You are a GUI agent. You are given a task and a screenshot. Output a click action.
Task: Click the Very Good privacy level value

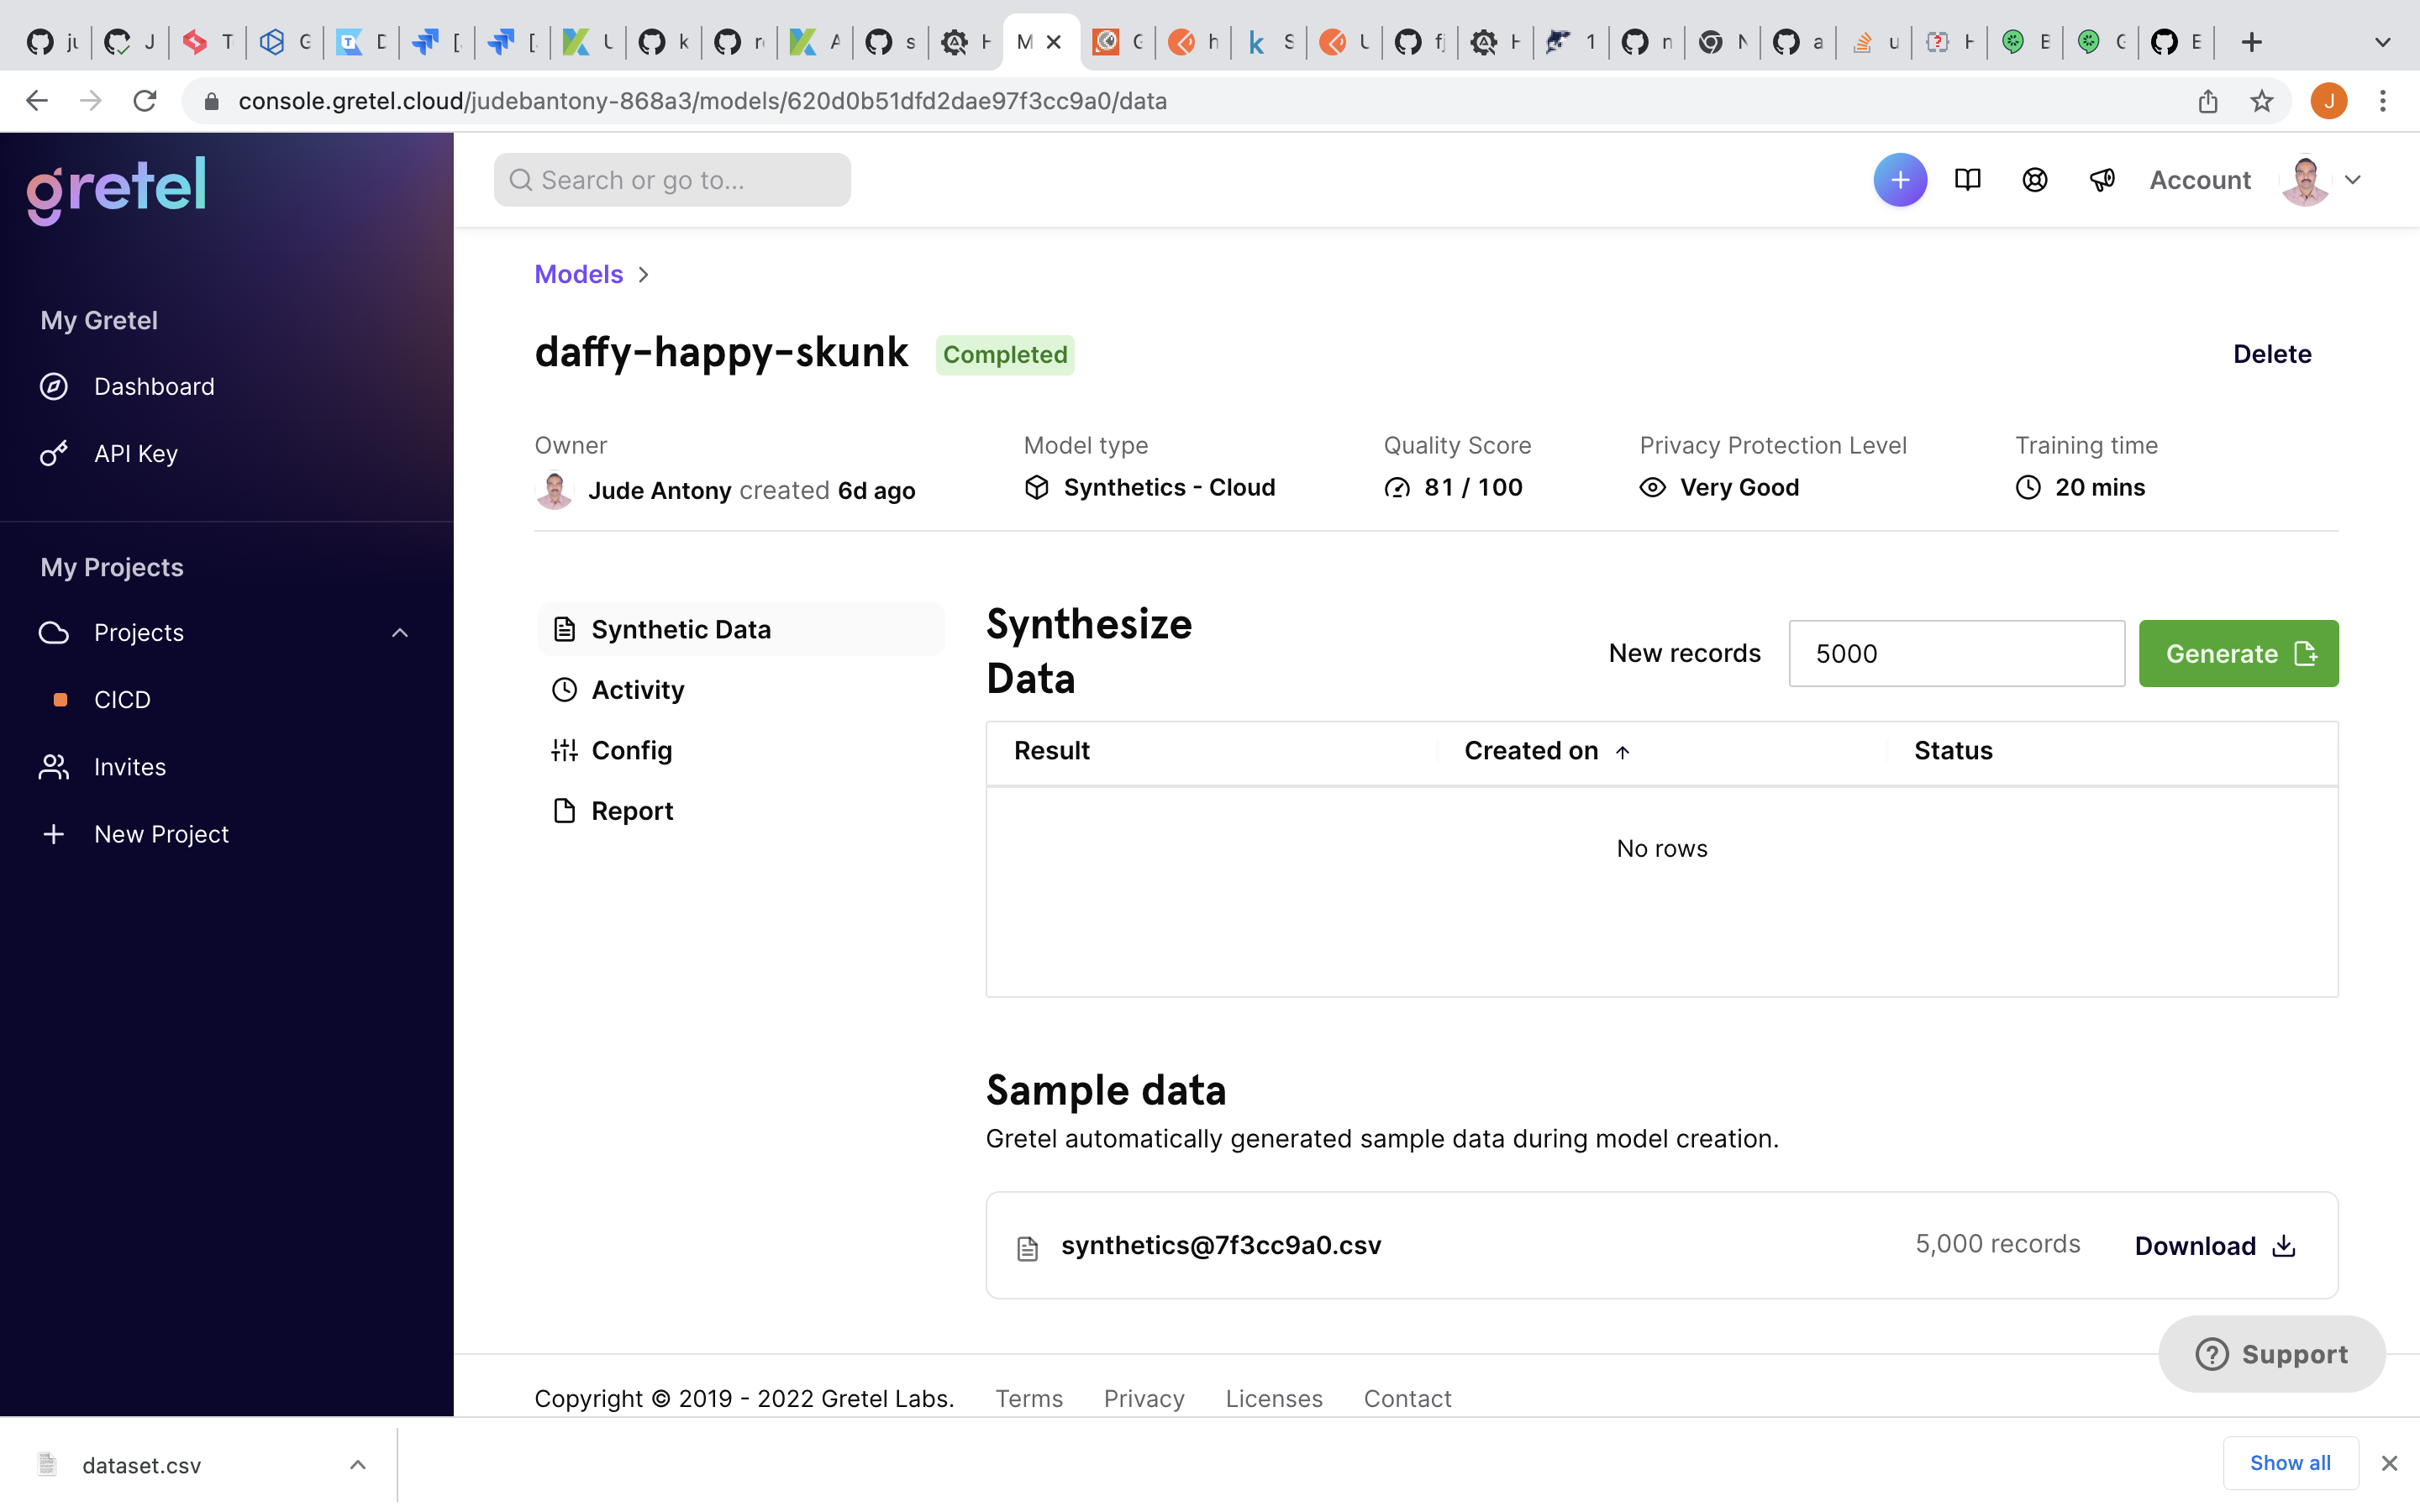click(x=1739, y=487)
